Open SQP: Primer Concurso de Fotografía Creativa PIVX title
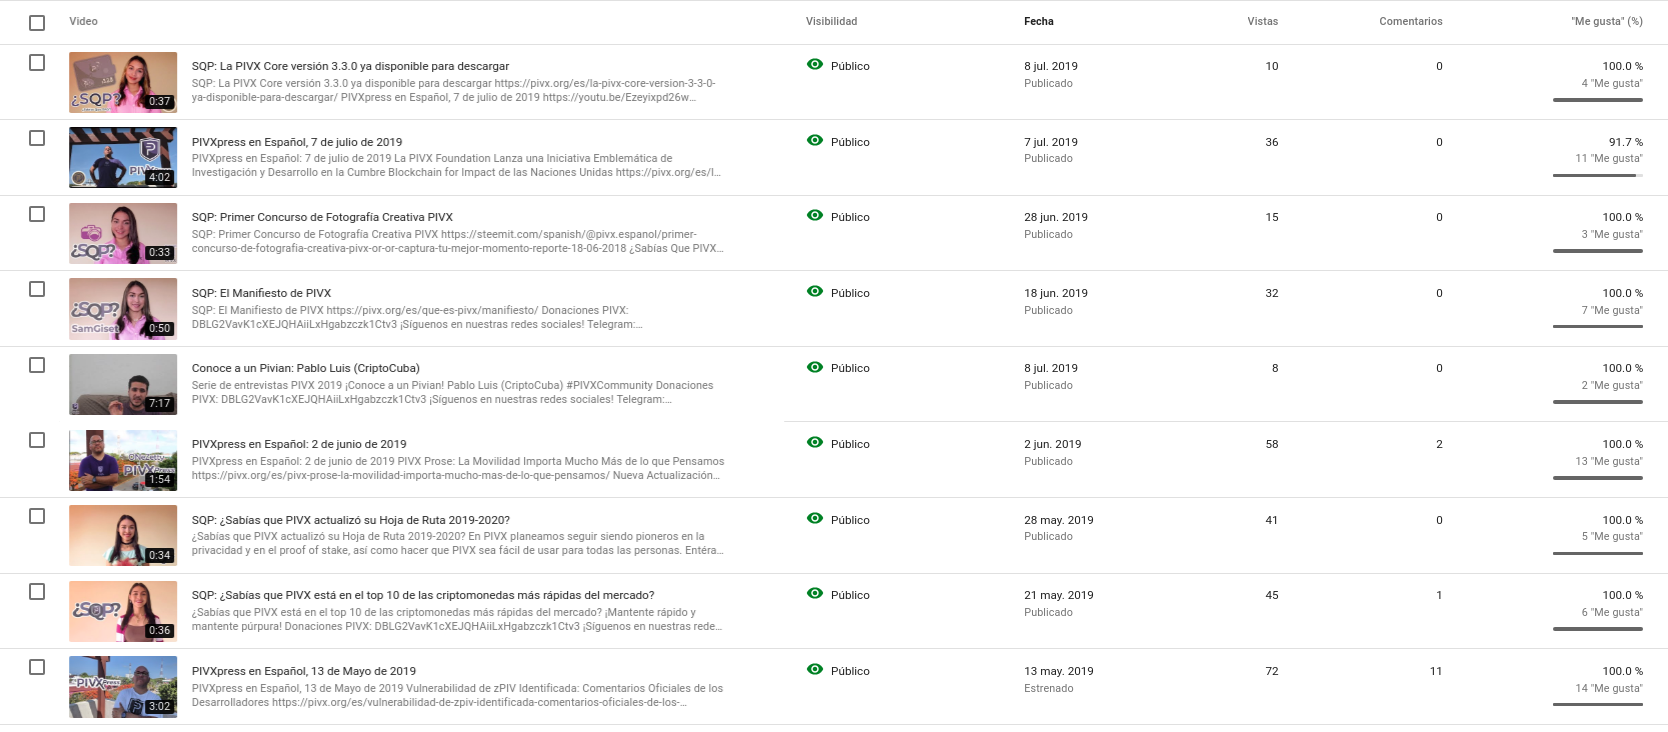1668x732 pixels. tap(322, 217)
